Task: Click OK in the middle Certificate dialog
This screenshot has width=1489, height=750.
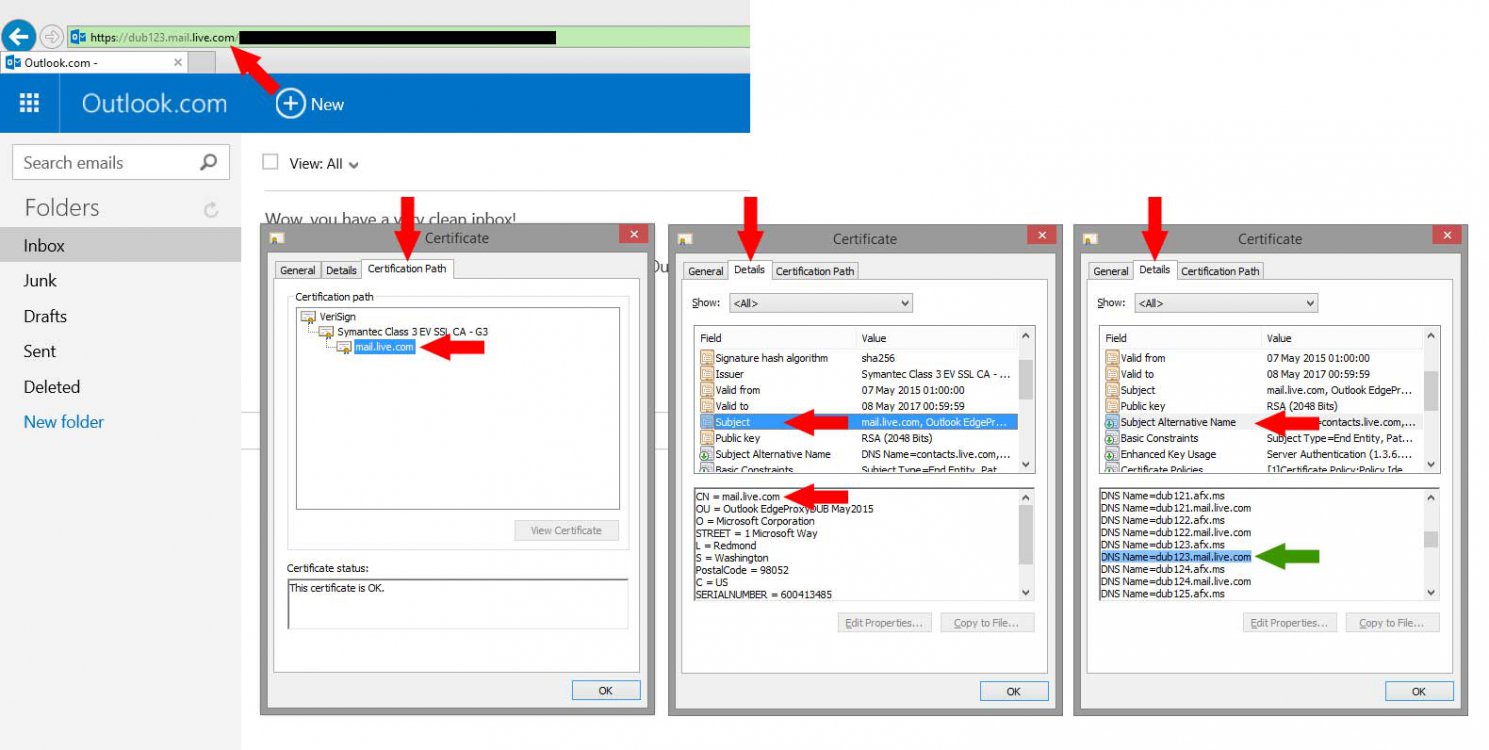Action: click(x=1013, y=691)
